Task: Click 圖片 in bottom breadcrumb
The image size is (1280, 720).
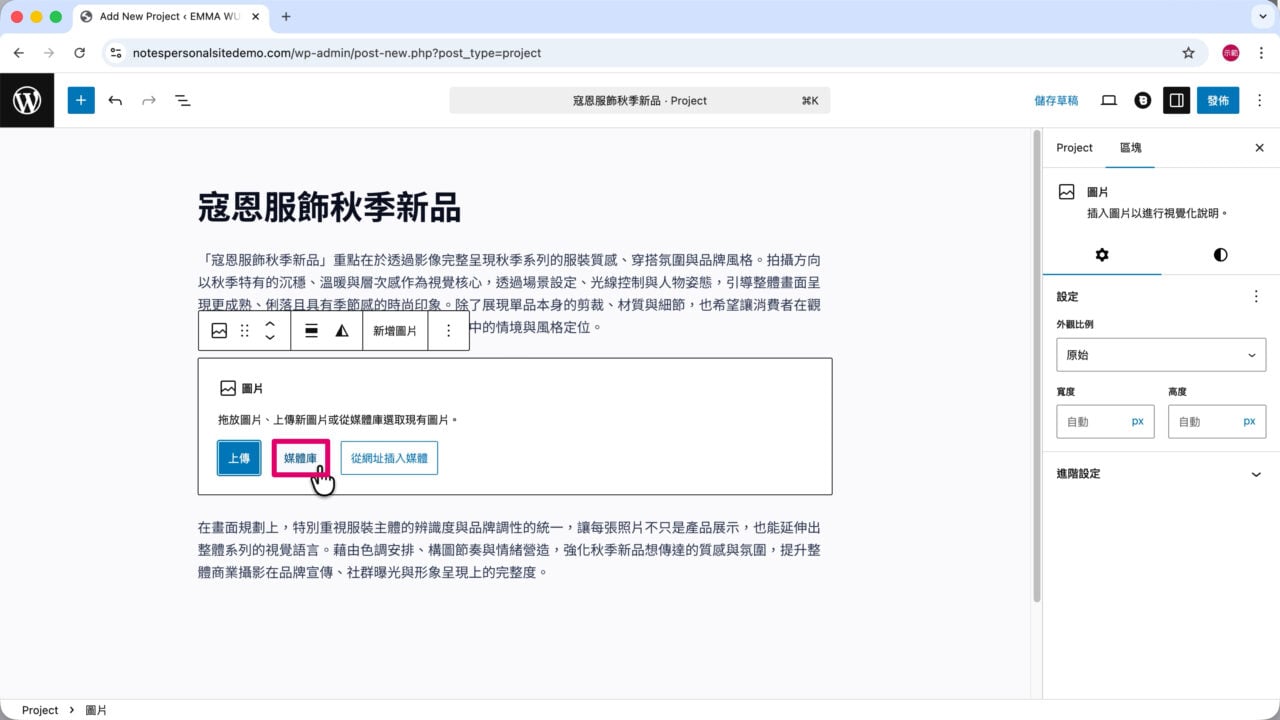Action: [x=96, y=710]
